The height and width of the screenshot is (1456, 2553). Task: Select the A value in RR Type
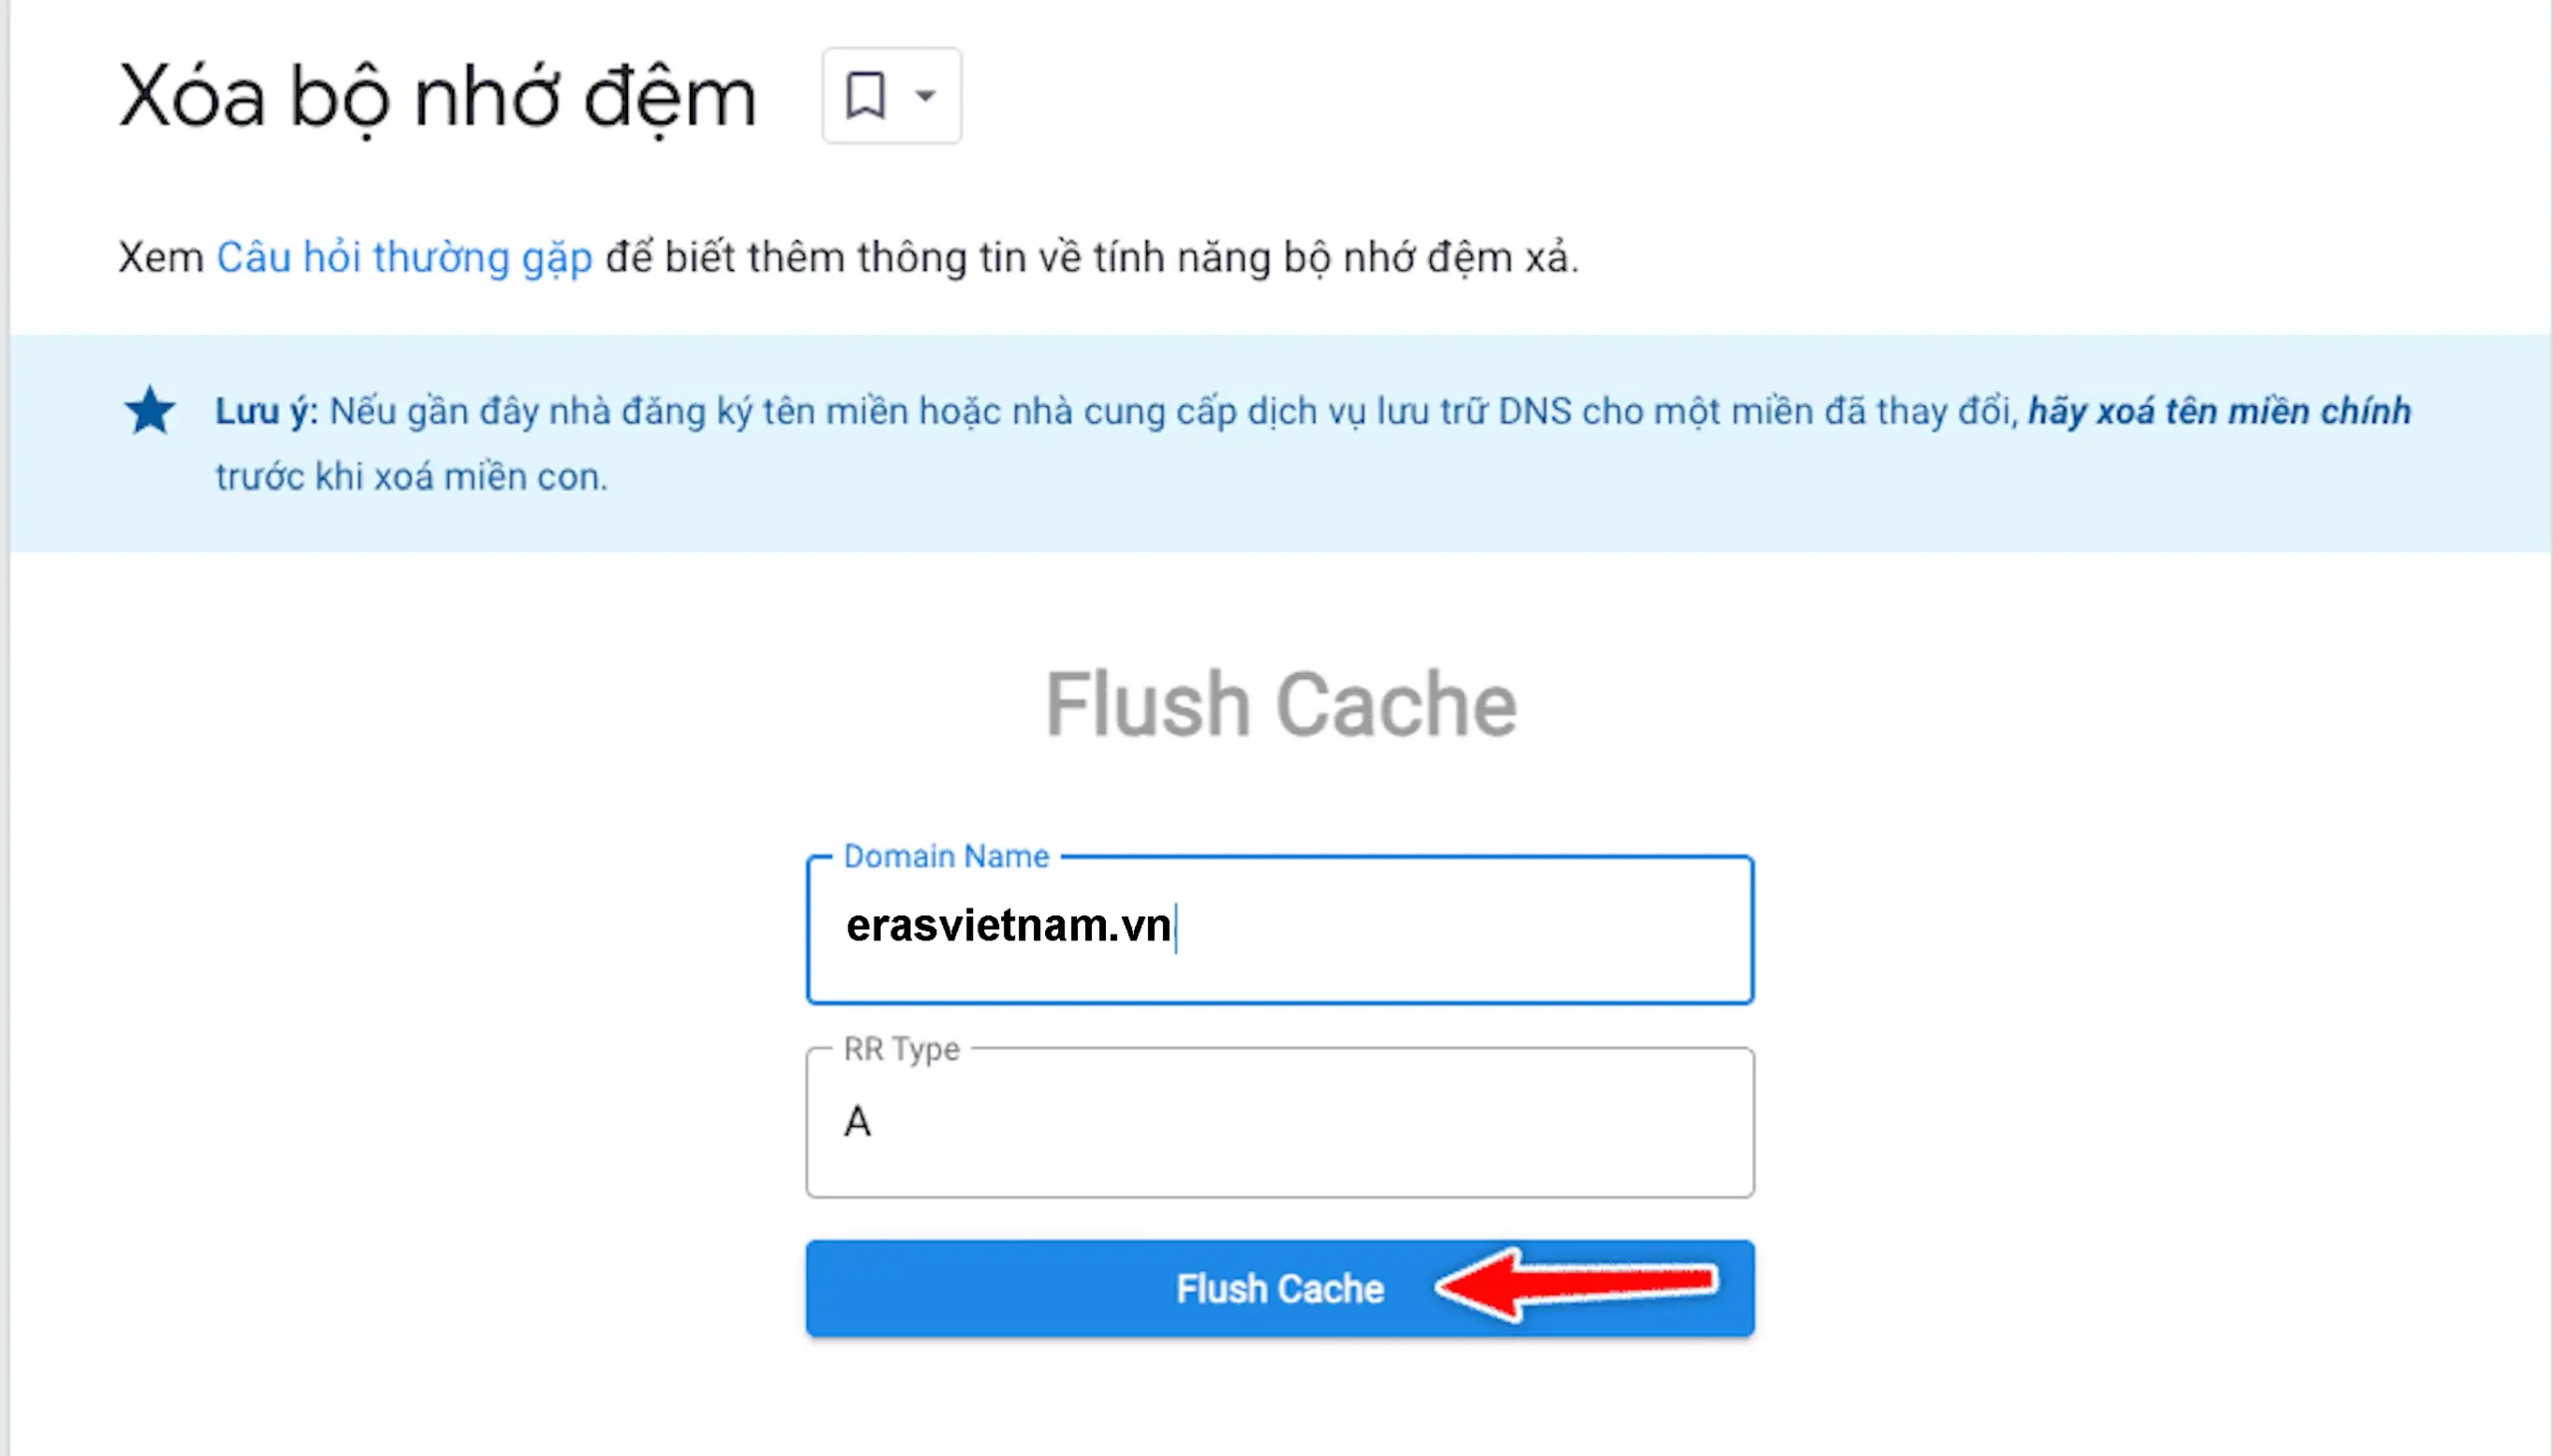pyautogui.click(x=858, y=1122)
